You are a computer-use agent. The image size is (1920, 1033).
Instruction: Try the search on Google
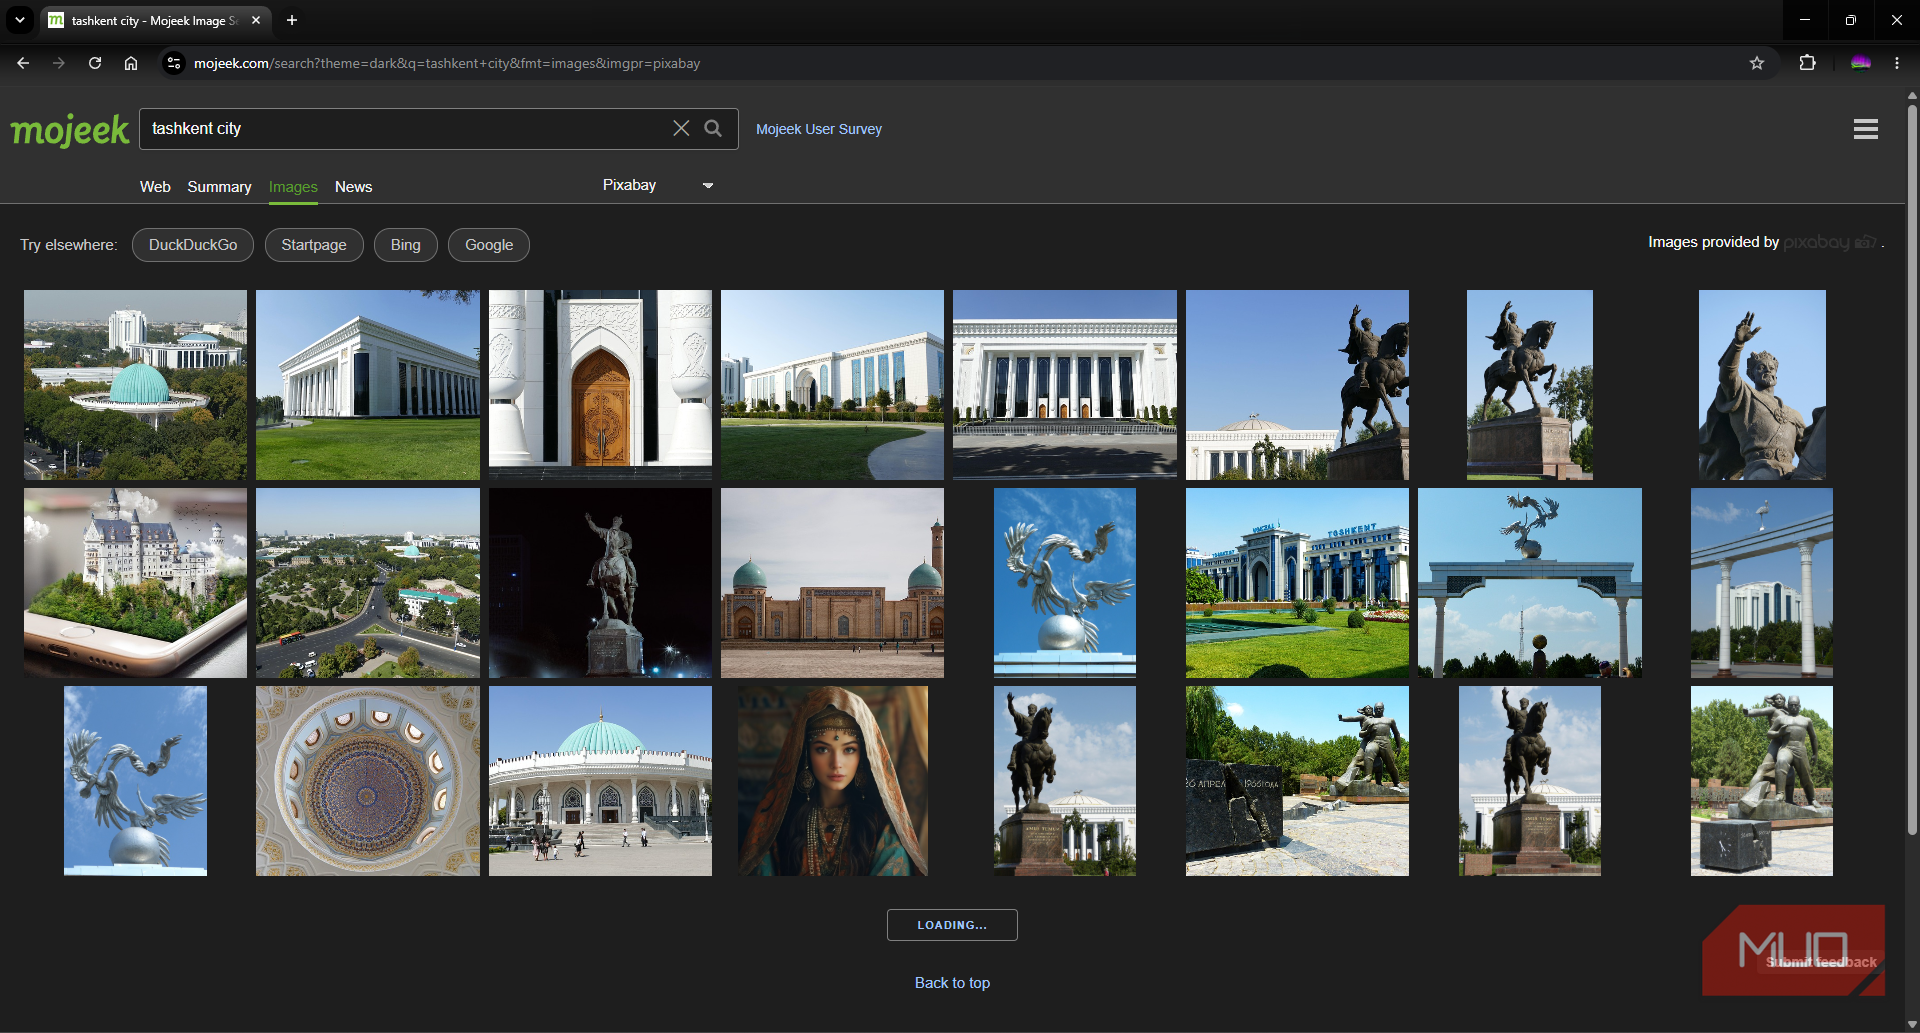click(489, 245)
